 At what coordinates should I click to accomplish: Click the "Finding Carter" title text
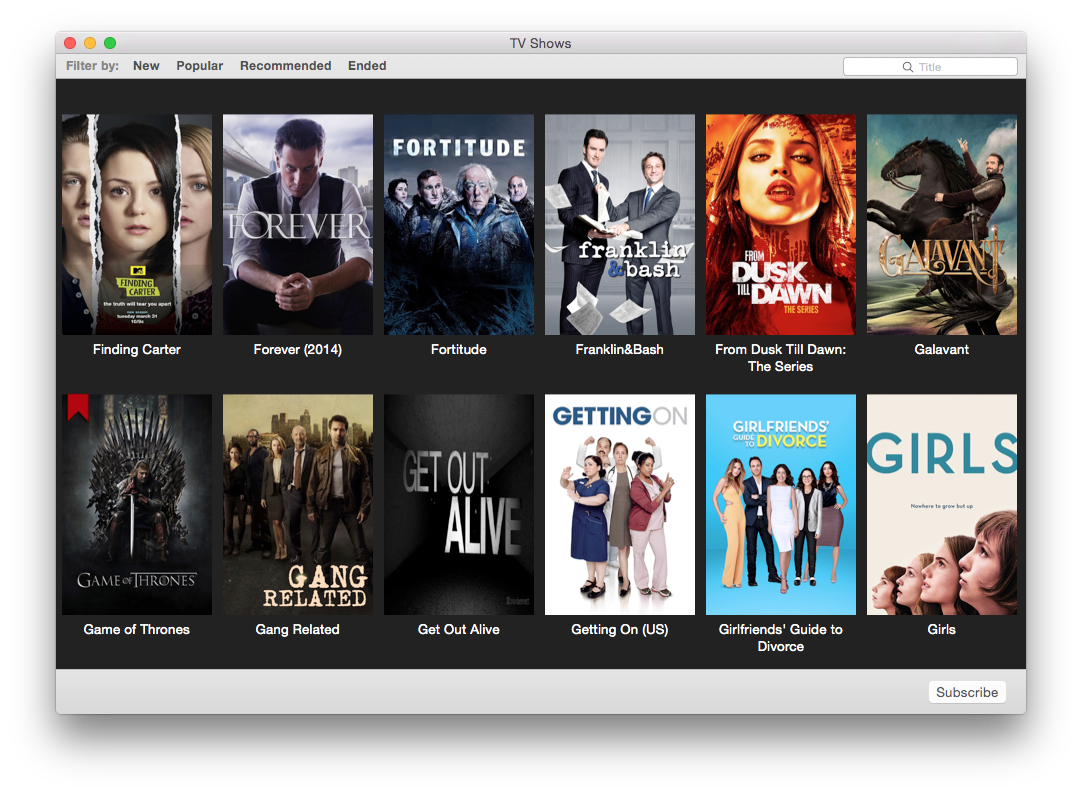(x=137, y=350)
